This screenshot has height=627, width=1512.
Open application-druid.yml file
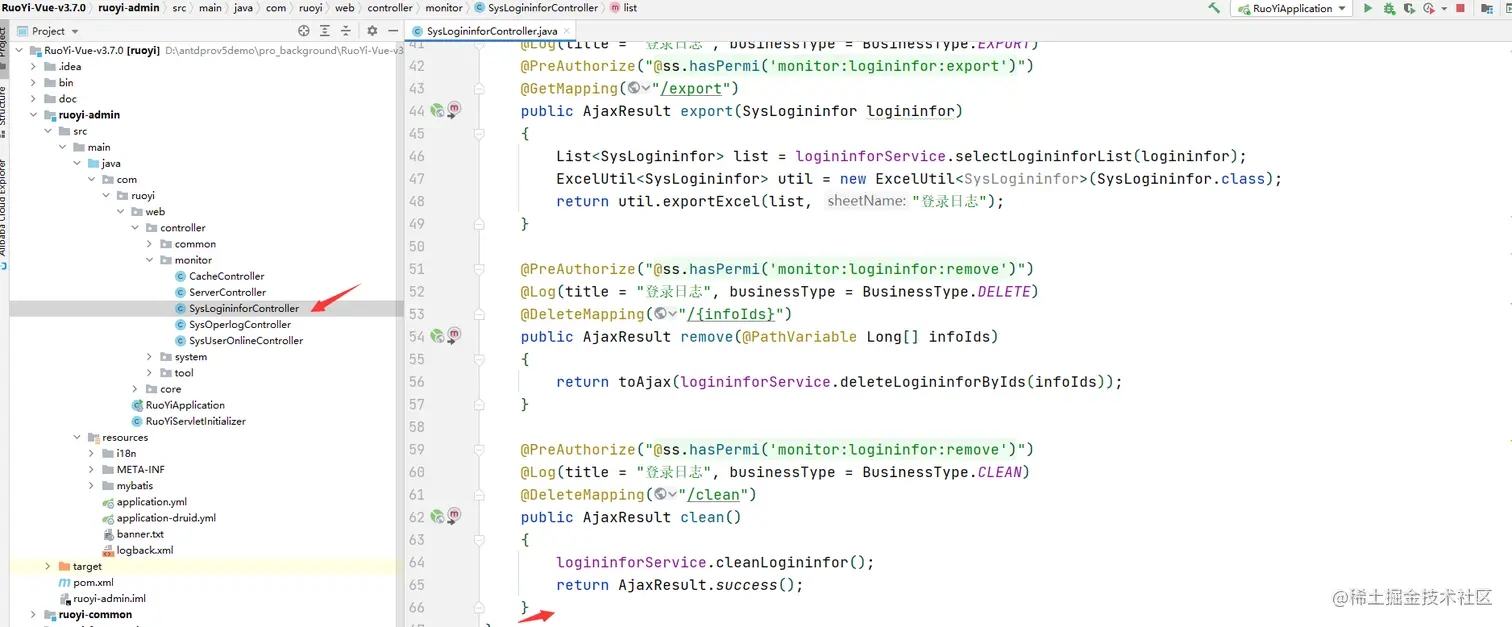pyautogui.click(x=158, y=518)
